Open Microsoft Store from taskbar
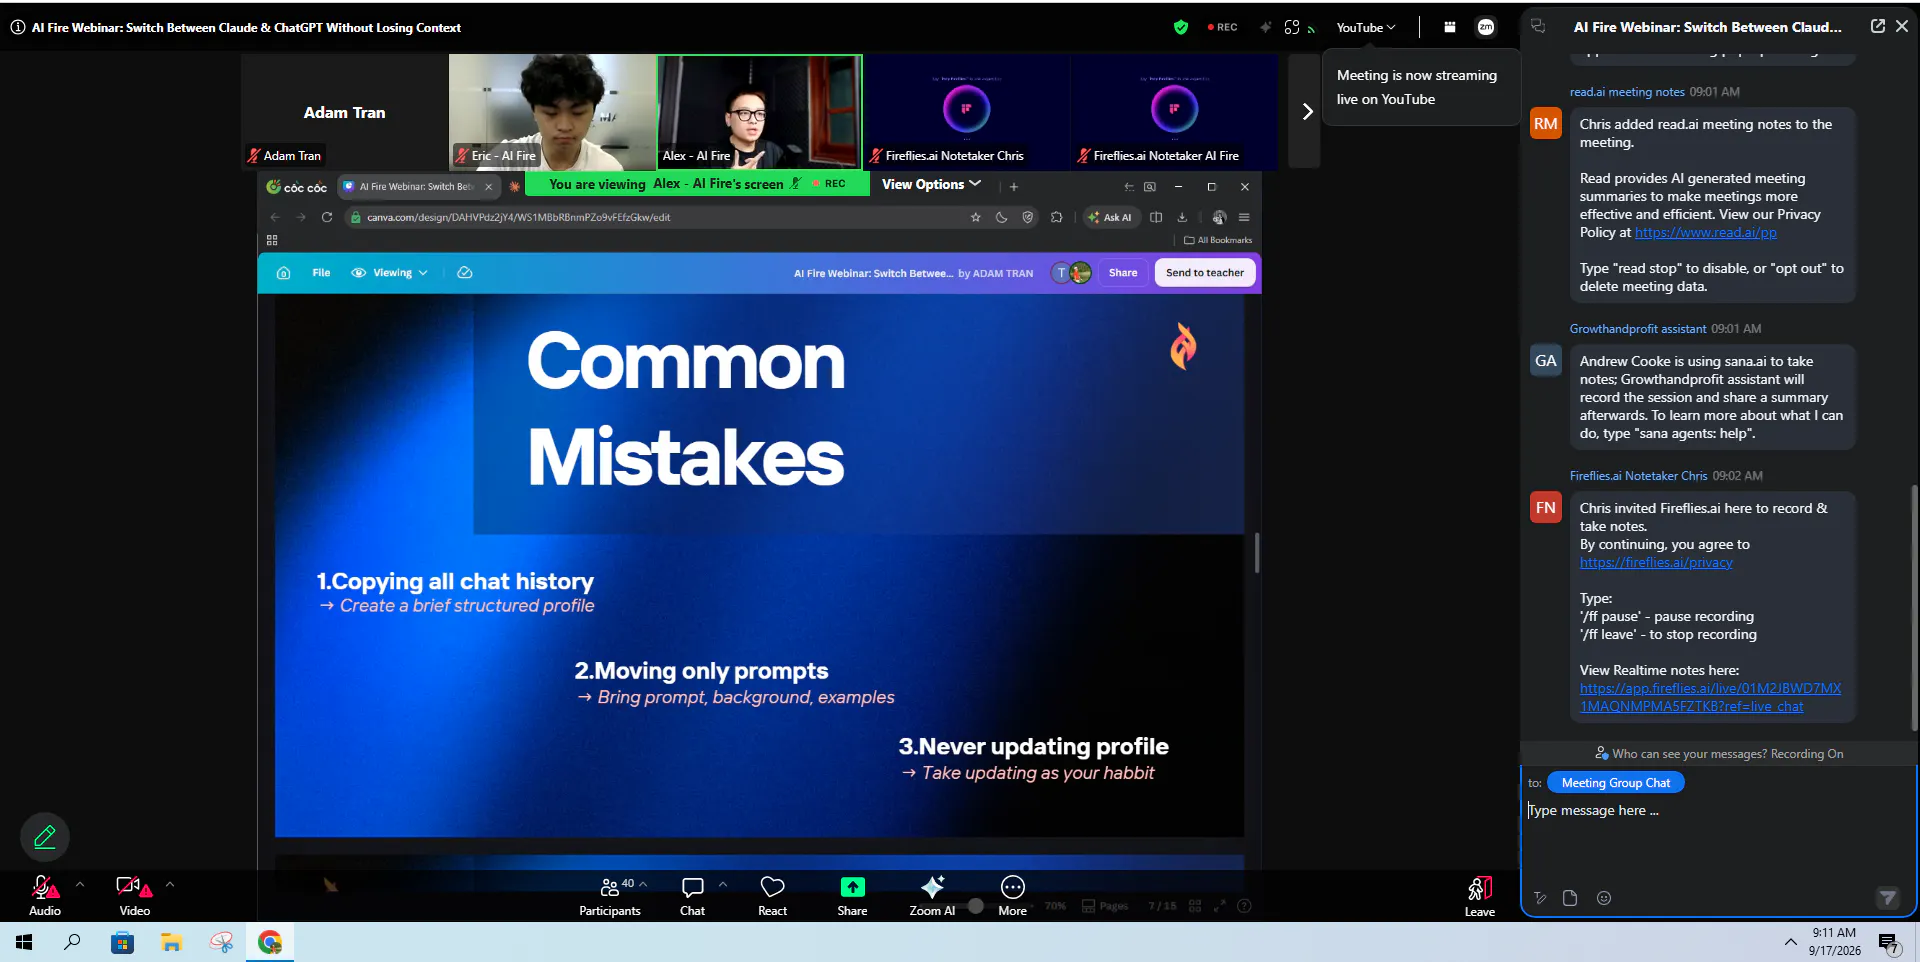The height and width of the screenshot is (962, 1920). point(122,942)
